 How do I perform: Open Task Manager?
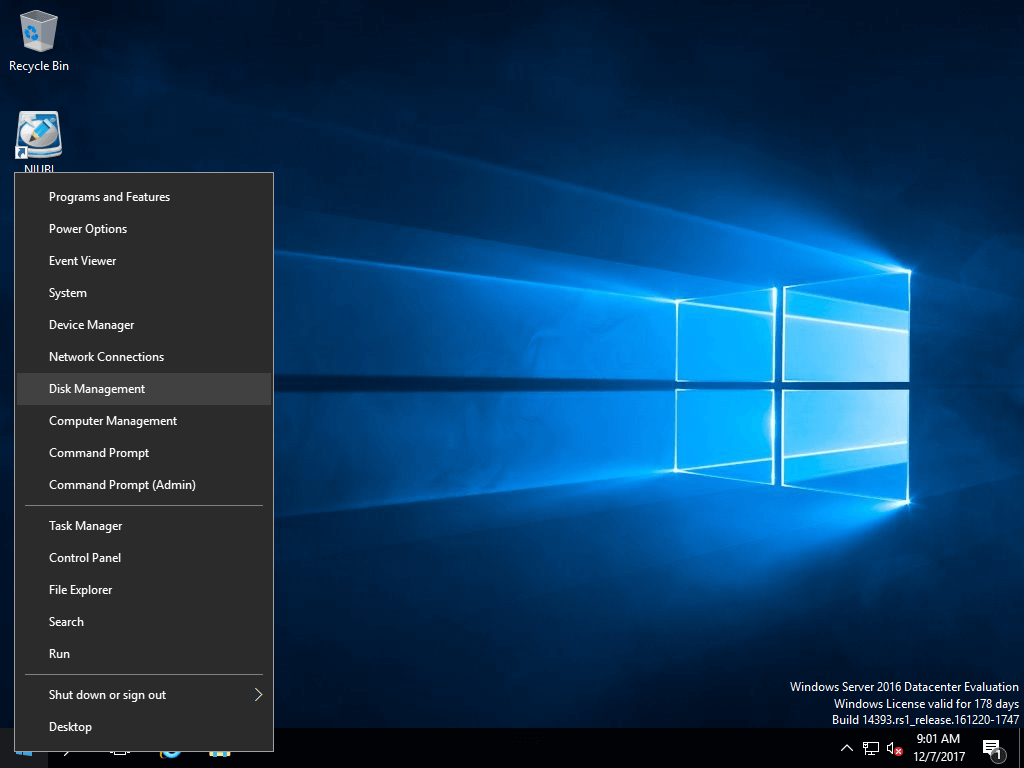pyautogui.click(x=144, y=526)
